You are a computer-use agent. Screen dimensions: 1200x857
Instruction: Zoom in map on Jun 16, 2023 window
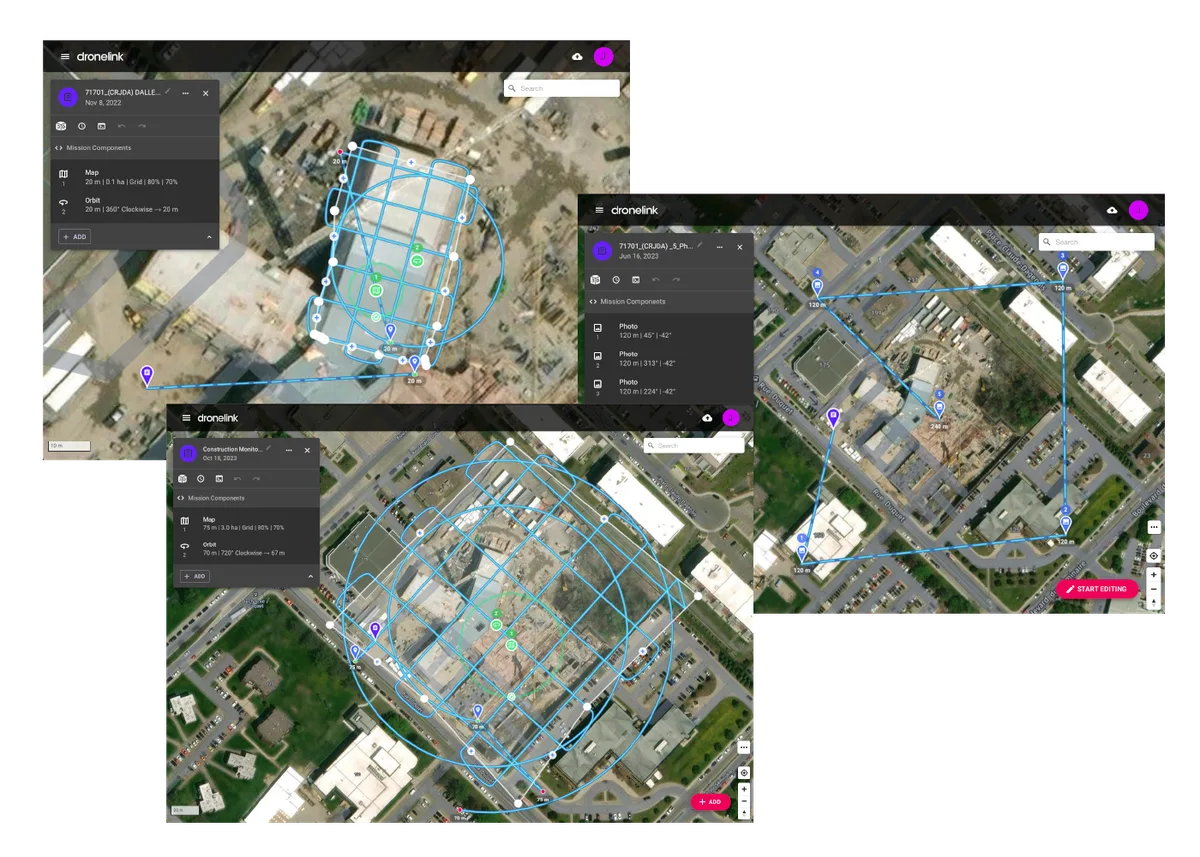(x=1154, y=575)
